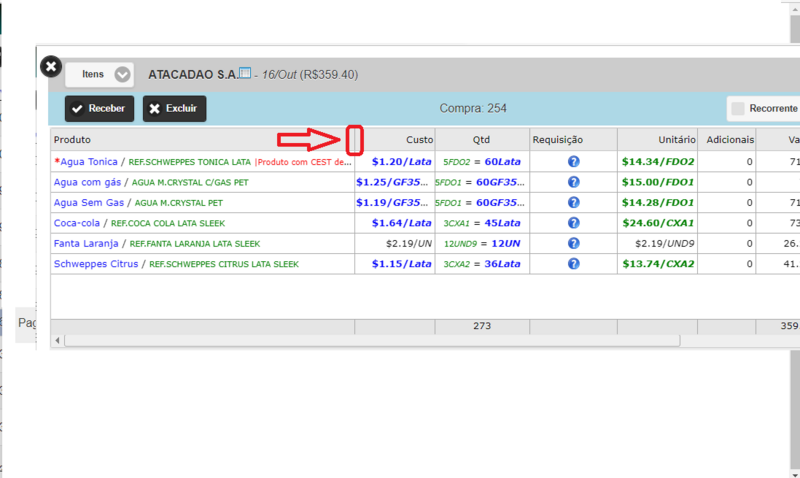Screen dimensions: 800x478
Task: Click quantity 36Lata in Schweppes Citrus row
Action: click(x=503, y=264)
